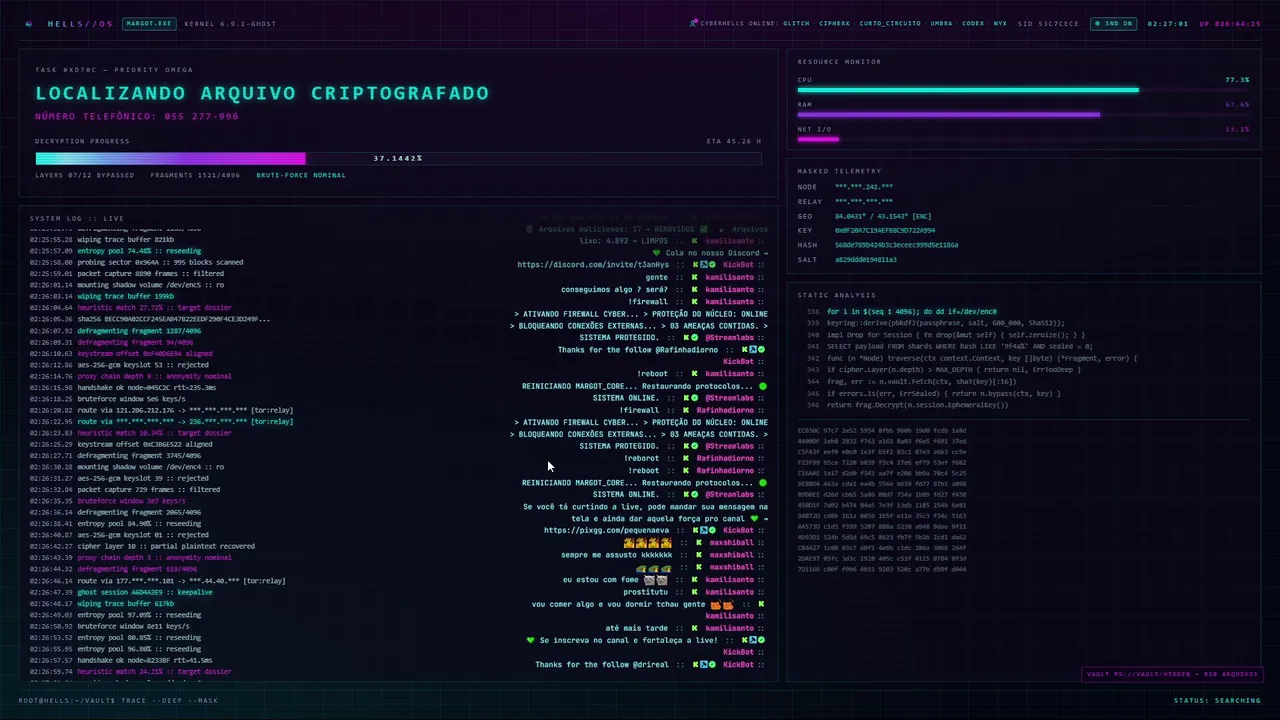1280x720 pixels.
Task: Click the KickBot name beside Discord invite
Action: (738, 265)
